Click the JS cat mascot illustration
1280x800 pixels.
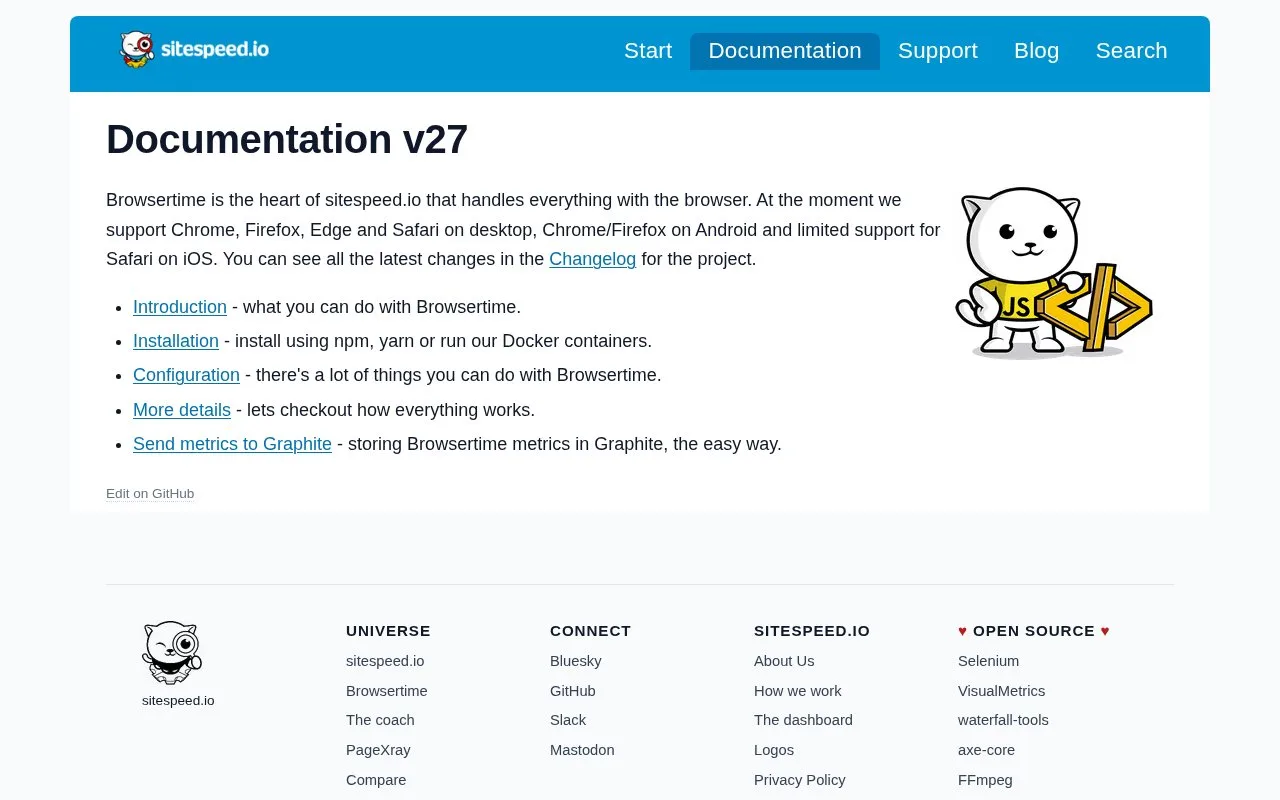pos(1053,272)
